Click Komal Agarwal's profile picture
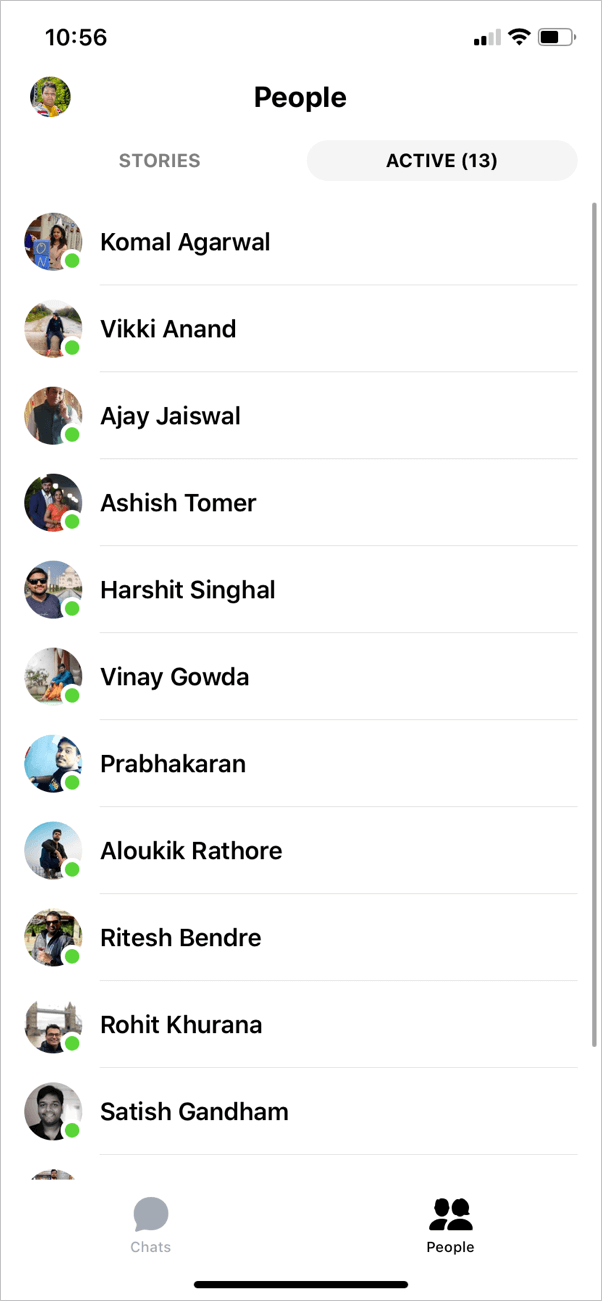Viewport: 602px width, 1301px height. click(x=52, y=241)
